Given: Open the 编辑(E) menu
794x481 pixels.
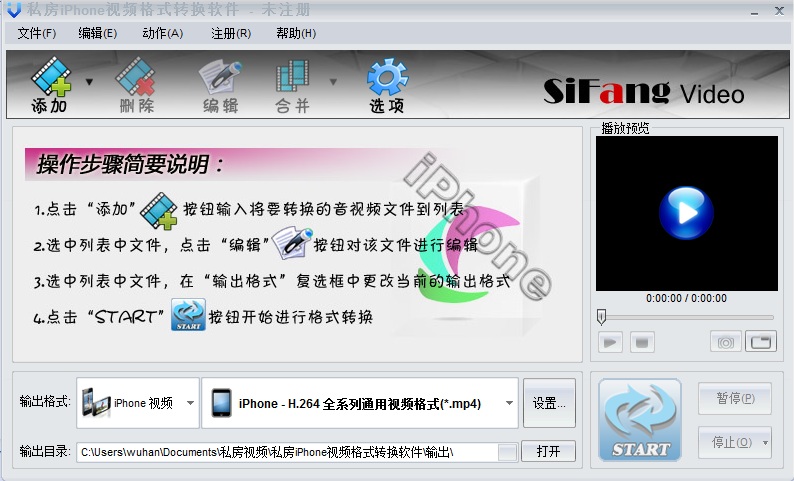Looking at the screenshot, I should [97, 33].
